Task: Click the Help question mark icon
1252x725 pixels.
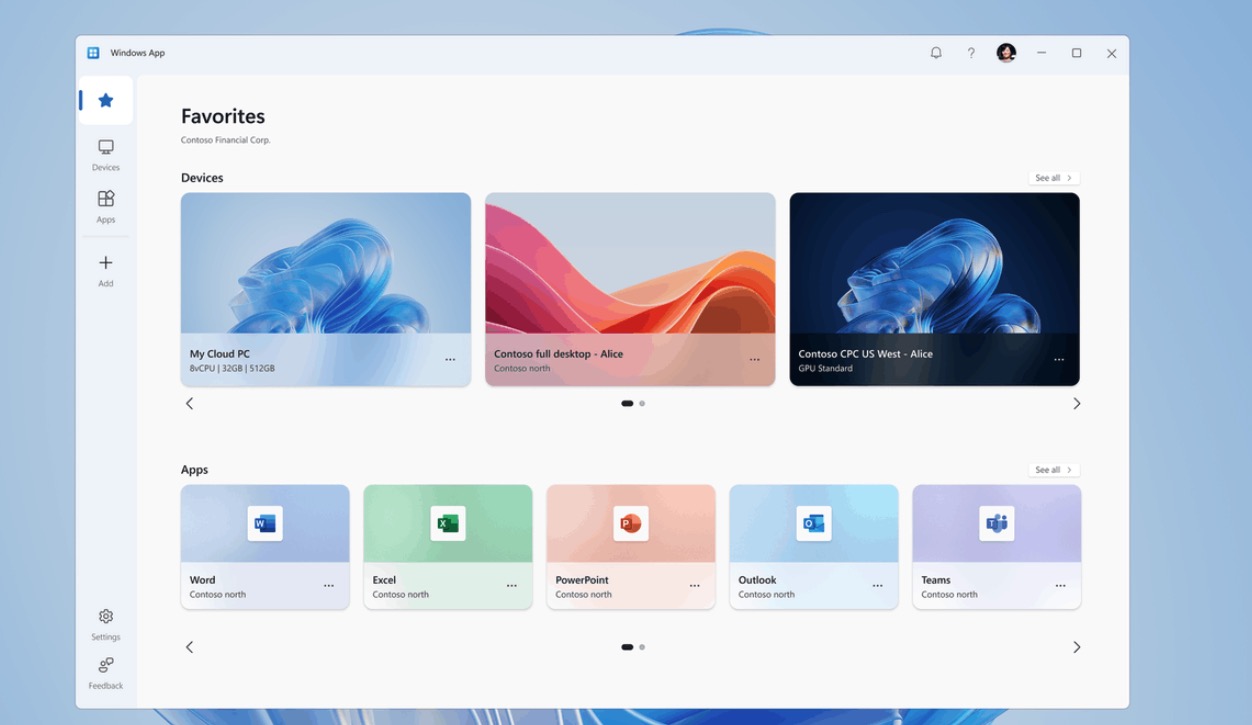Action: (x=971, y=53)
